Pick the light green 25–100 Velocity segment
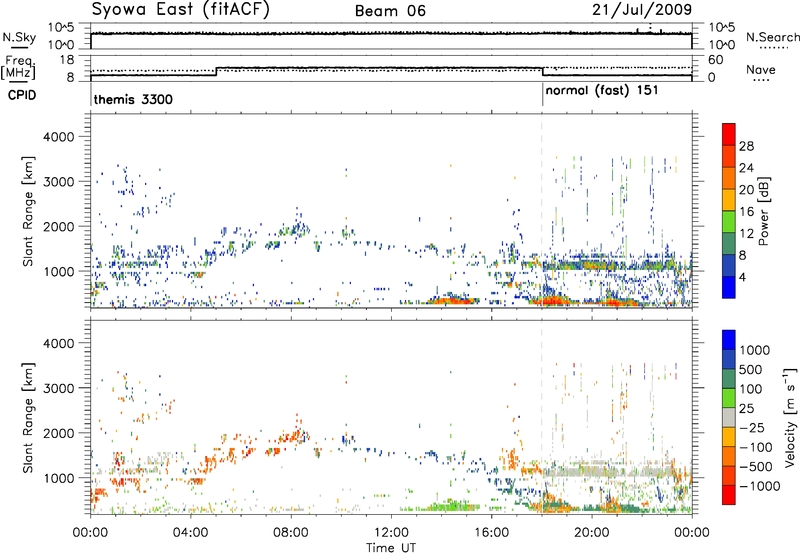The image size is (800, 554). coord(729,398)
